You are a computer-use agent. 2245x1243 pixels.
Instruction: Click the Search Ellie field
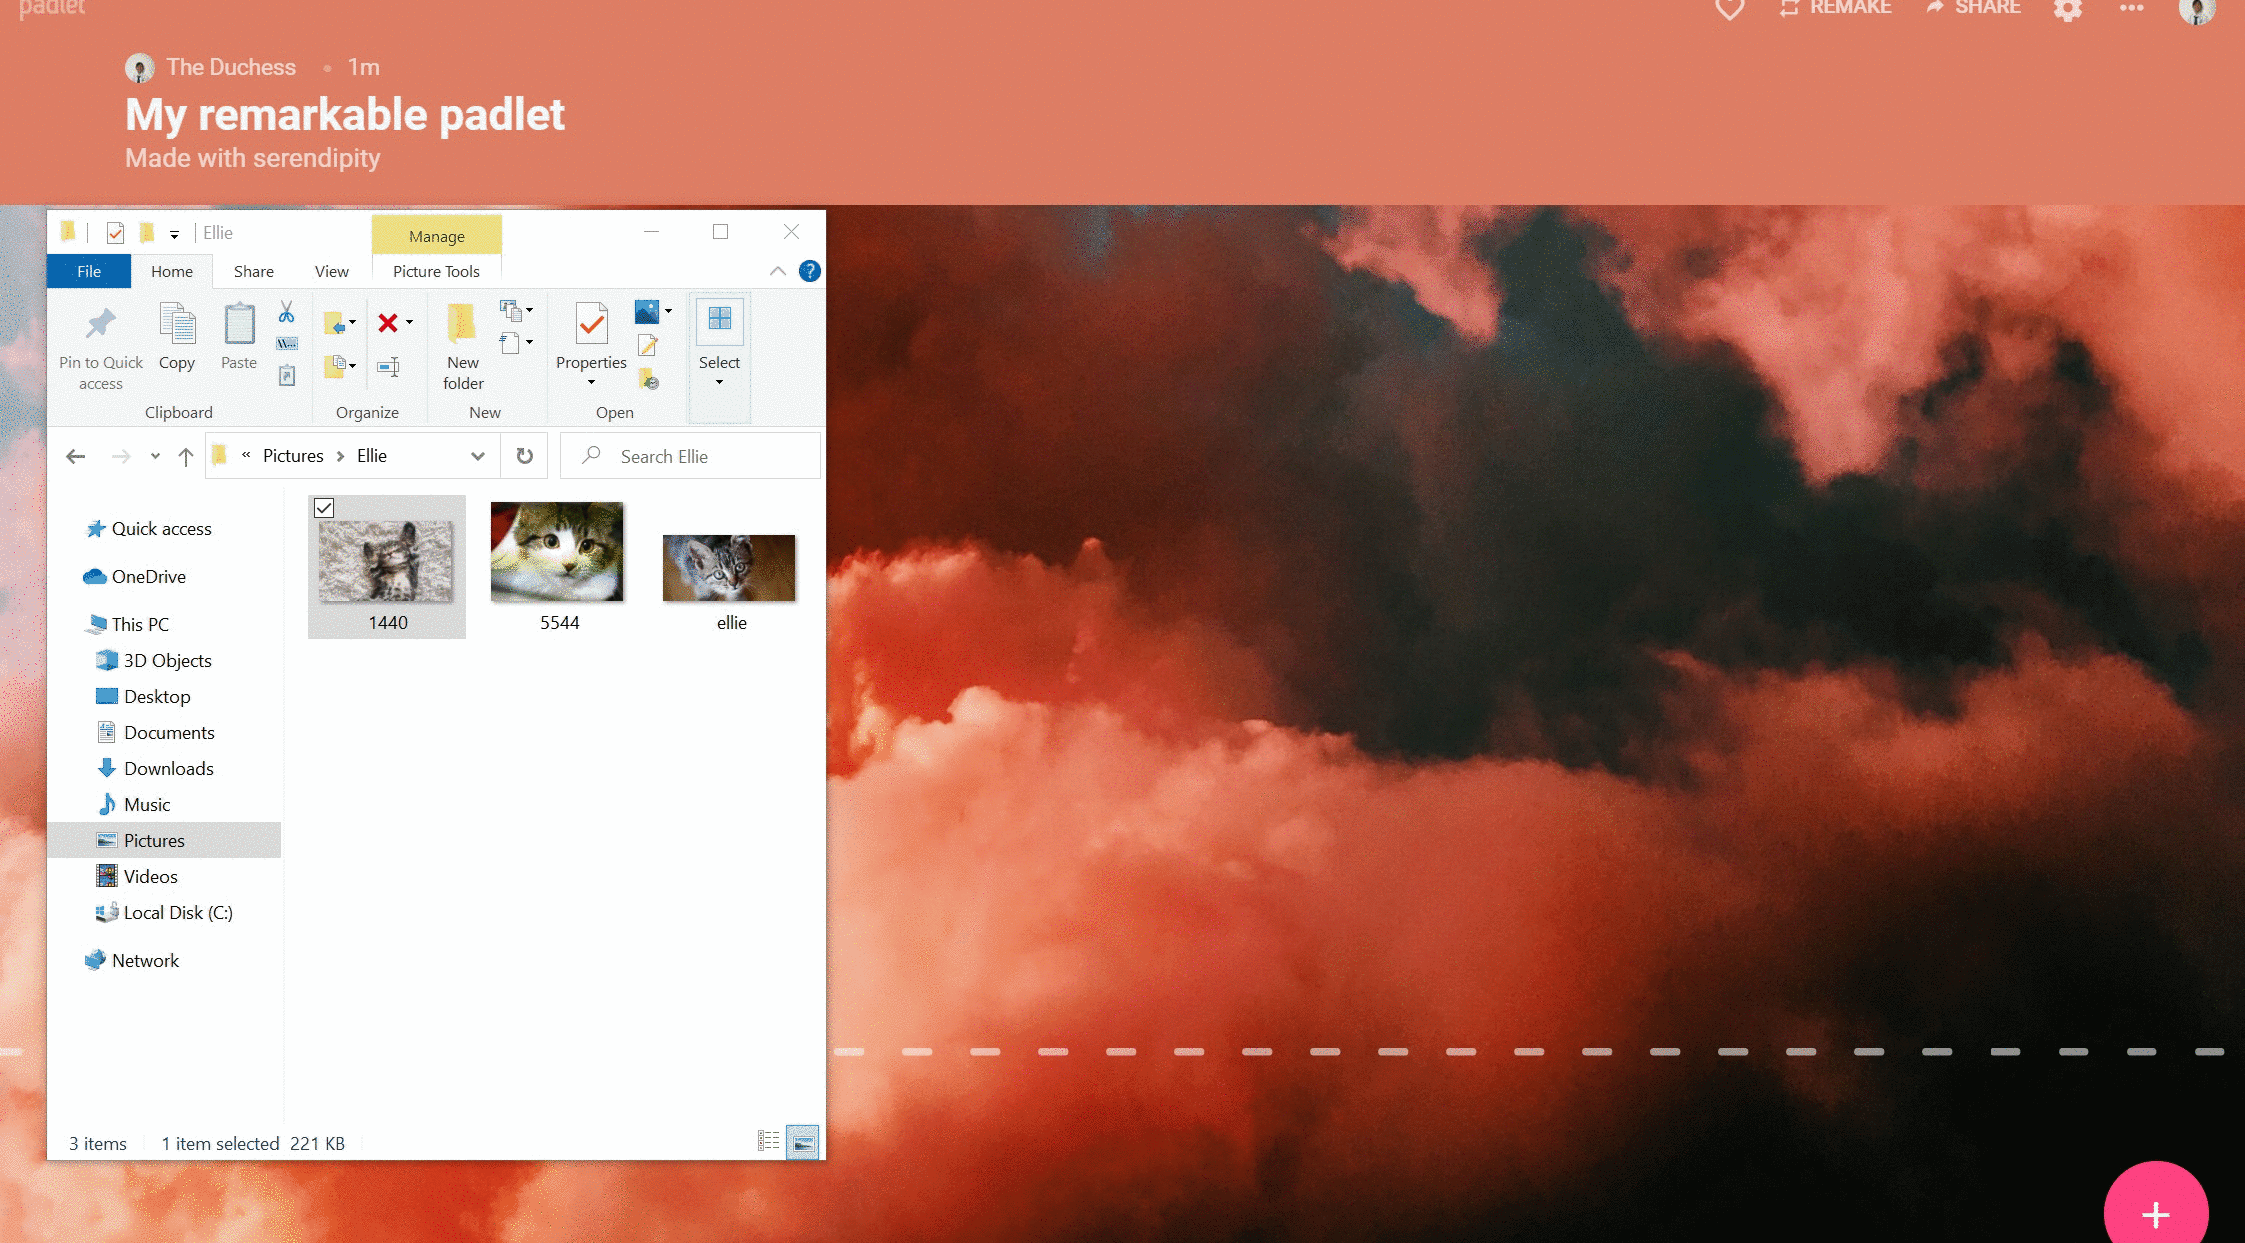[x=691, y=456]
